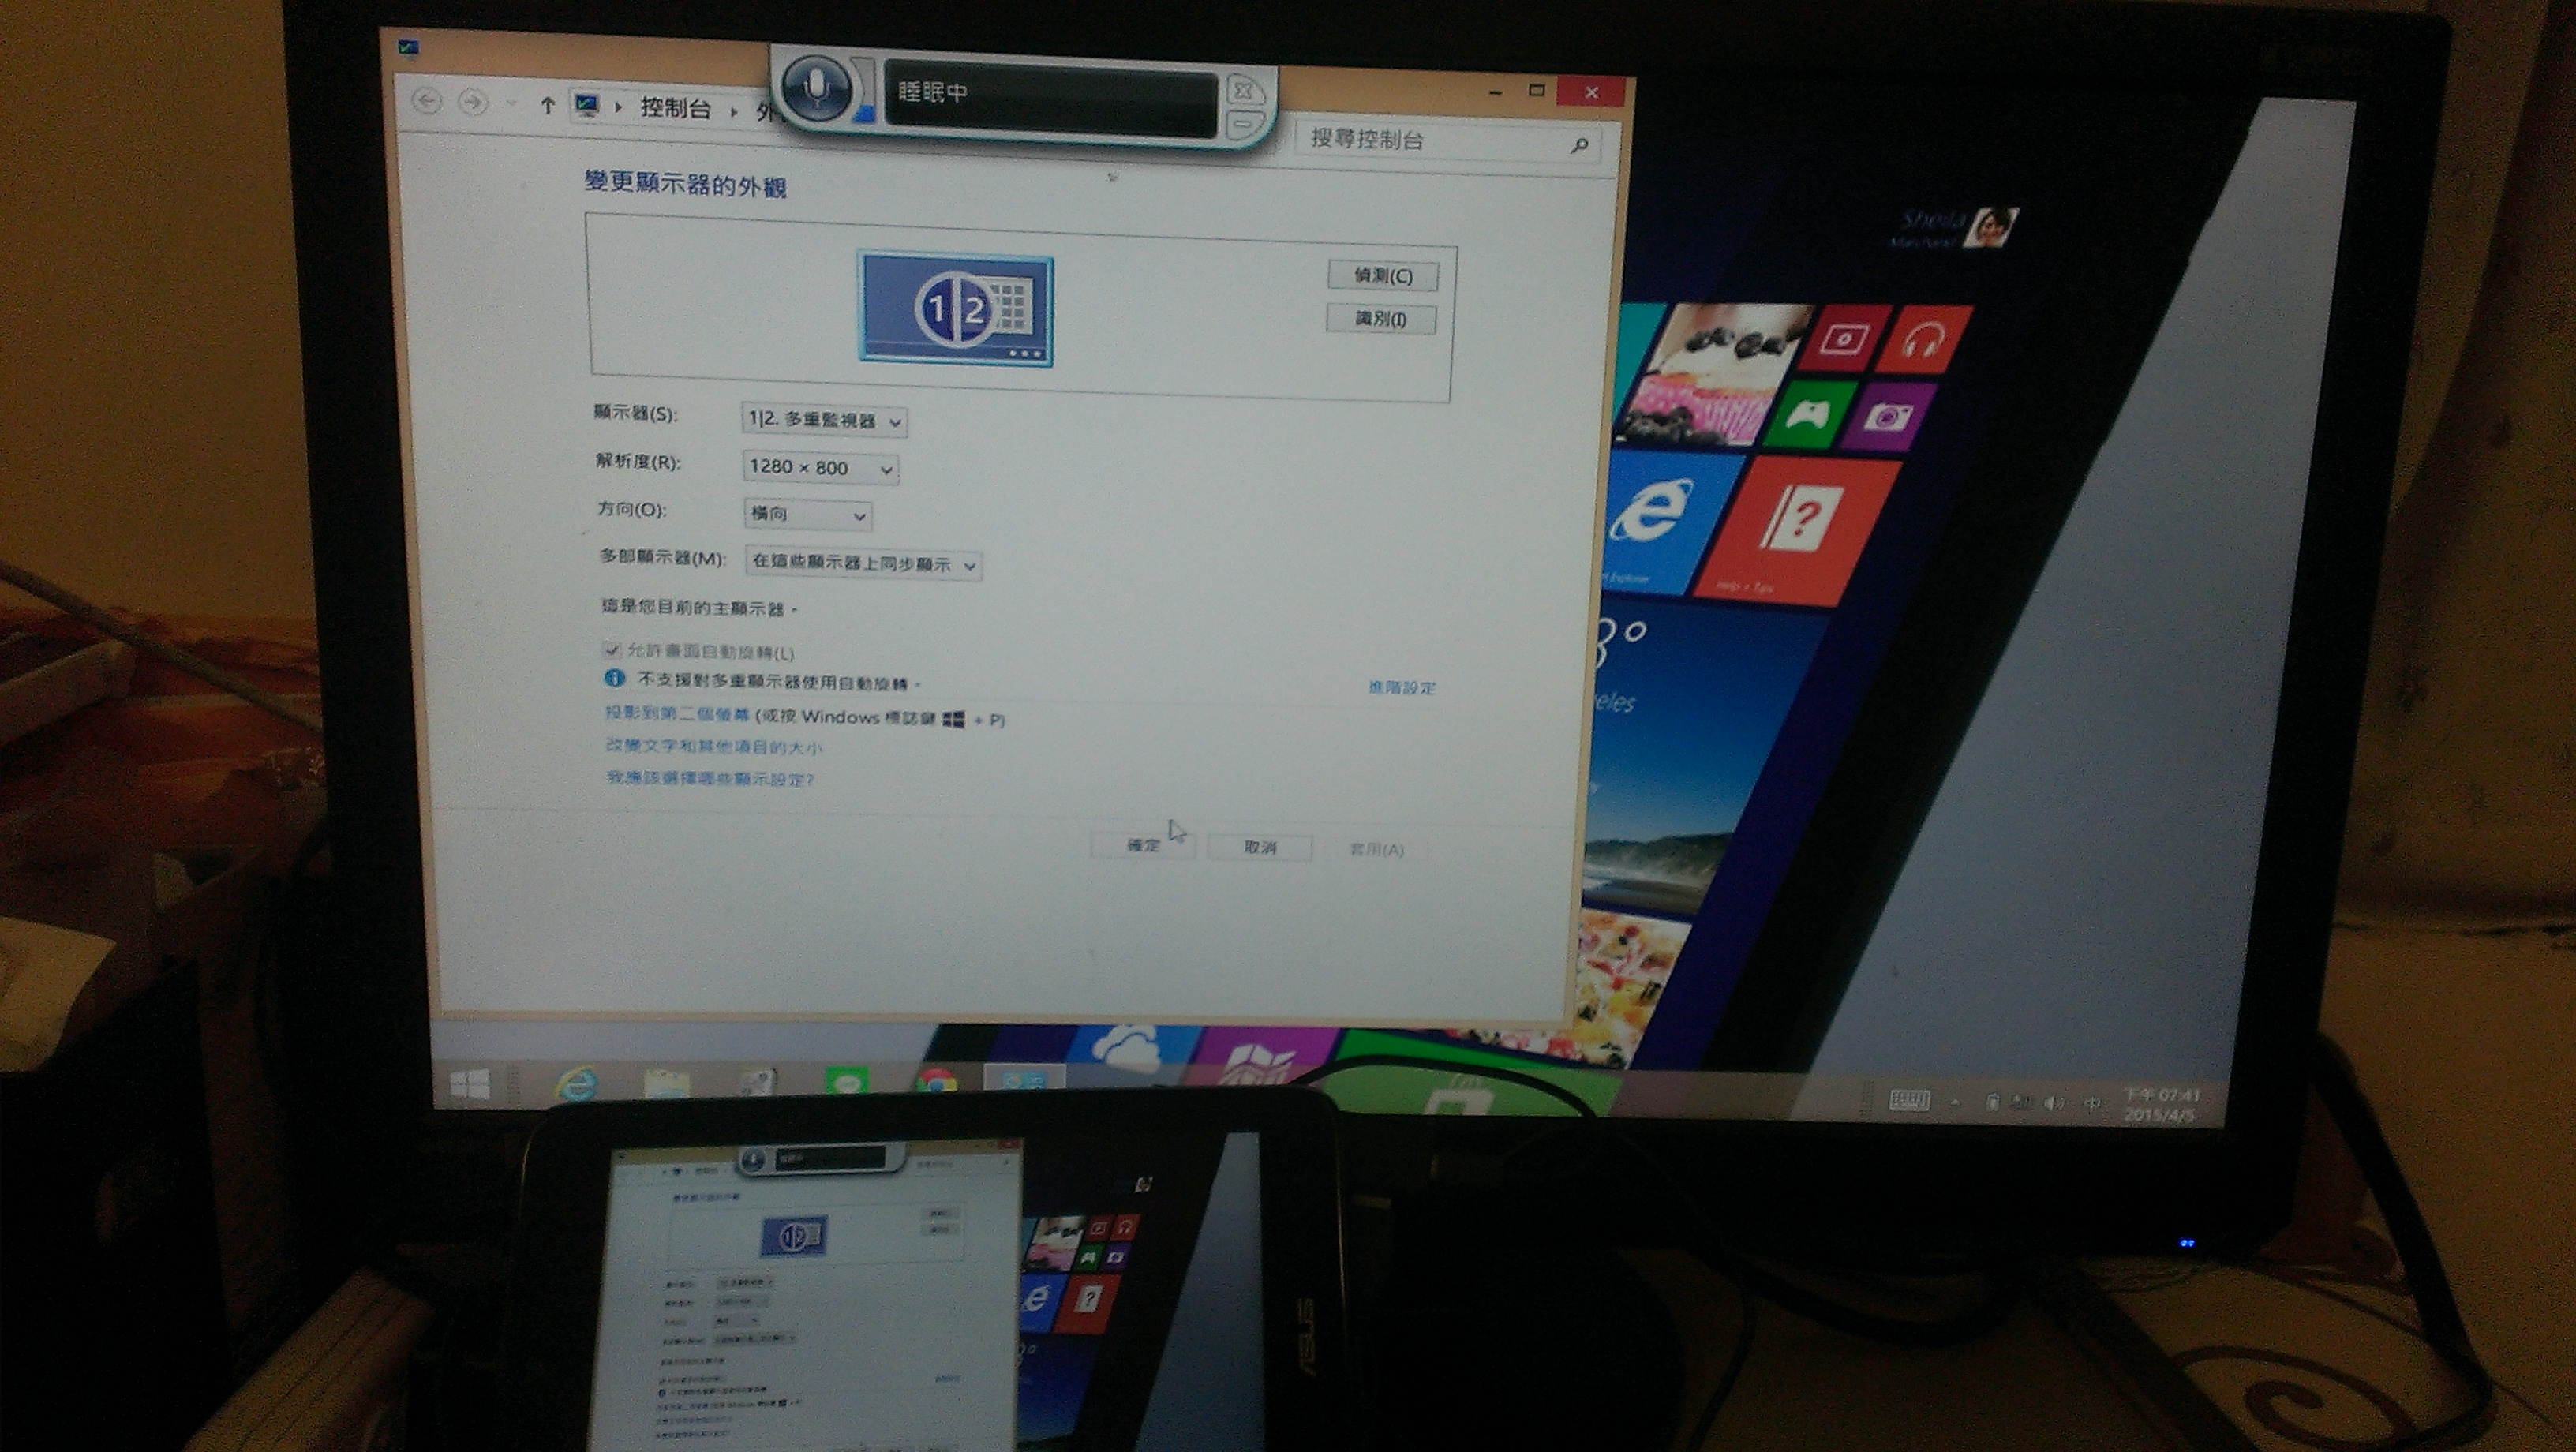Click the 睡眠中 status text
2576x1452 pixels.
(932, 92)
